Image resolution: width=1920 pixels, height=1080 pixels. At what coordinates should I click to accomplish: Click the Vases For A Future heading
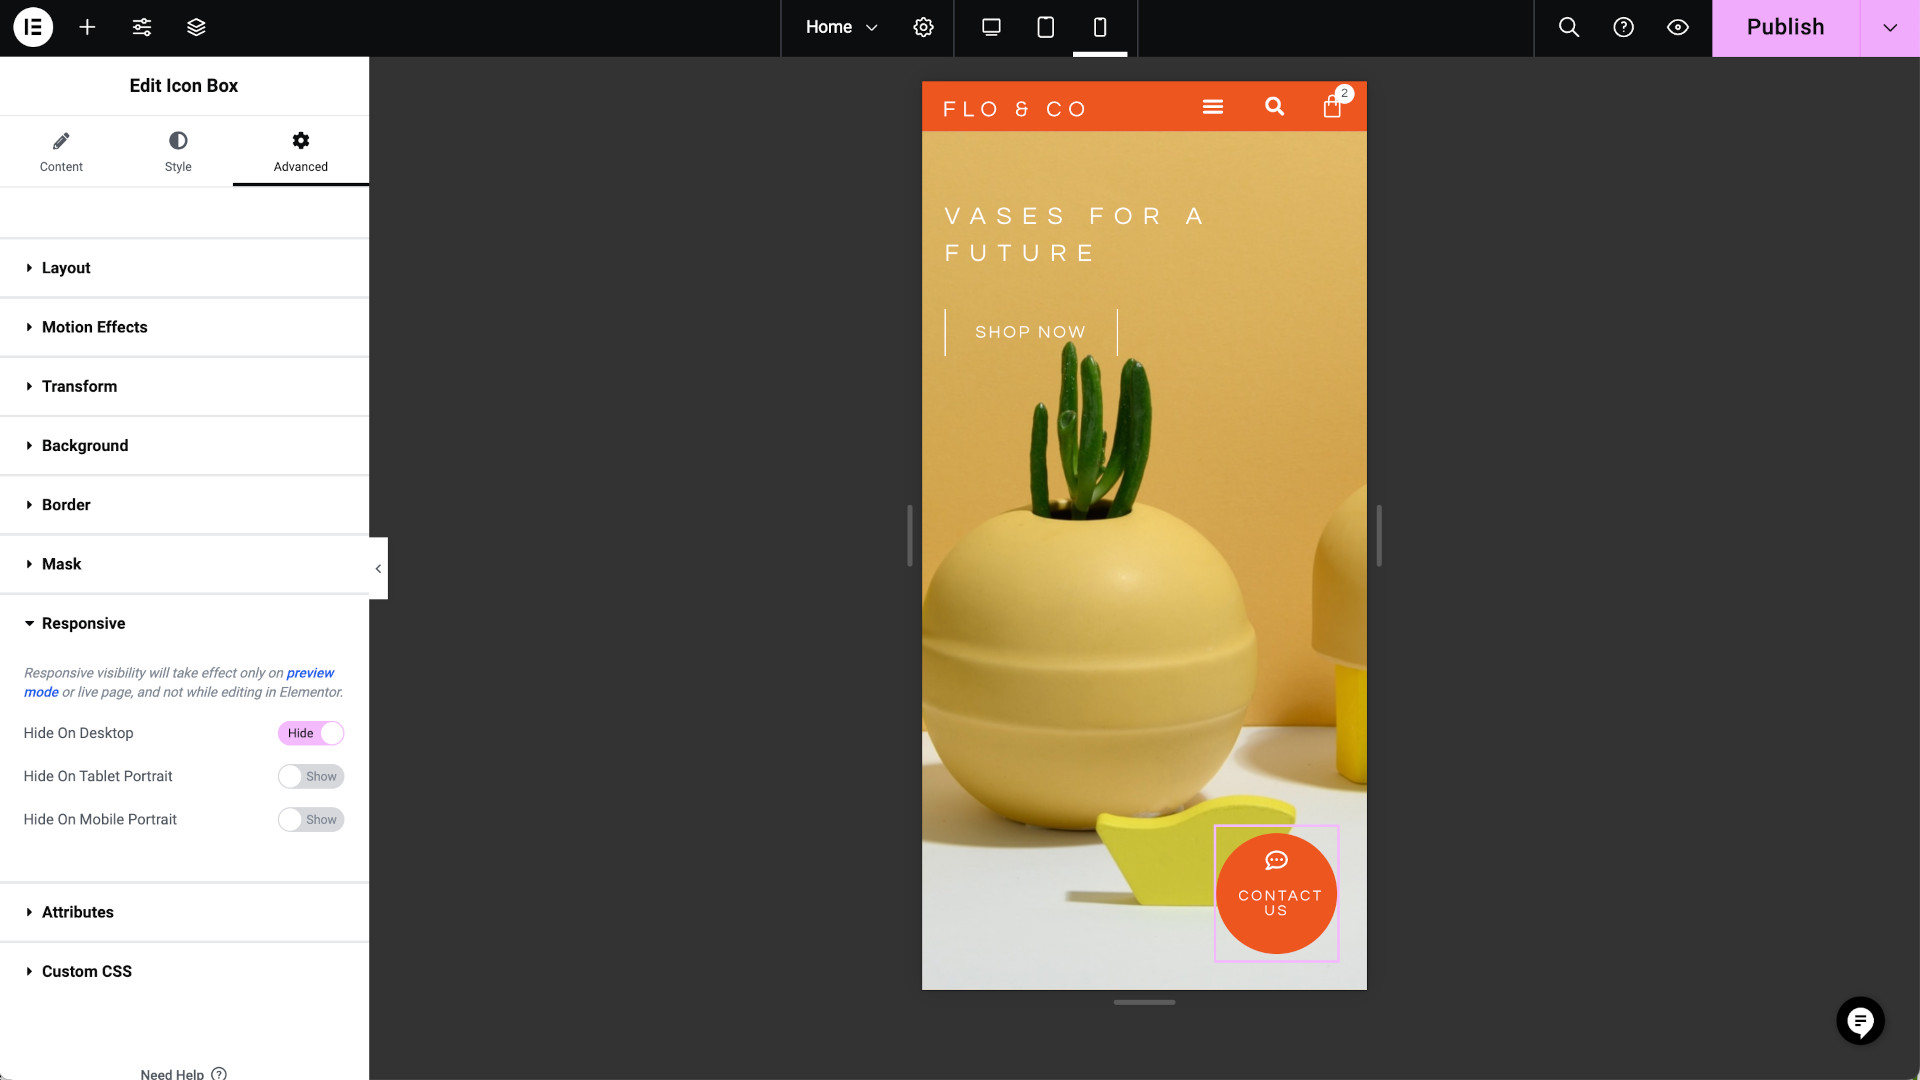[1075, 235]
